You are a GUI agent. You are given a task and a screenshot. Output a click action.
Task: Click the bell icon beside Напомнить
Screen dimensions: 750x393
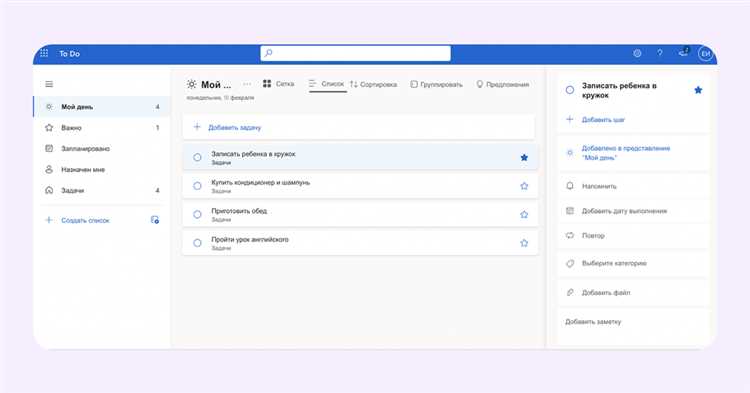[x=570, y=186]
